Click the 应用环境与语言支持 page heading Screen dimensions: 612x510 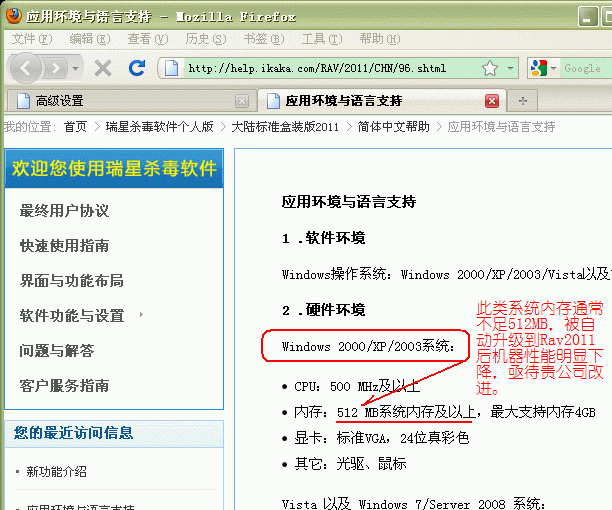tap(349, 202)
